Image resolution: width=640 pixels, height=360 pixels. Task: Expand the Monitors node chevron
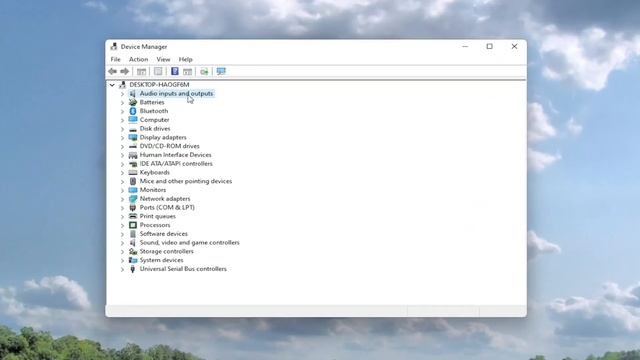122,190
